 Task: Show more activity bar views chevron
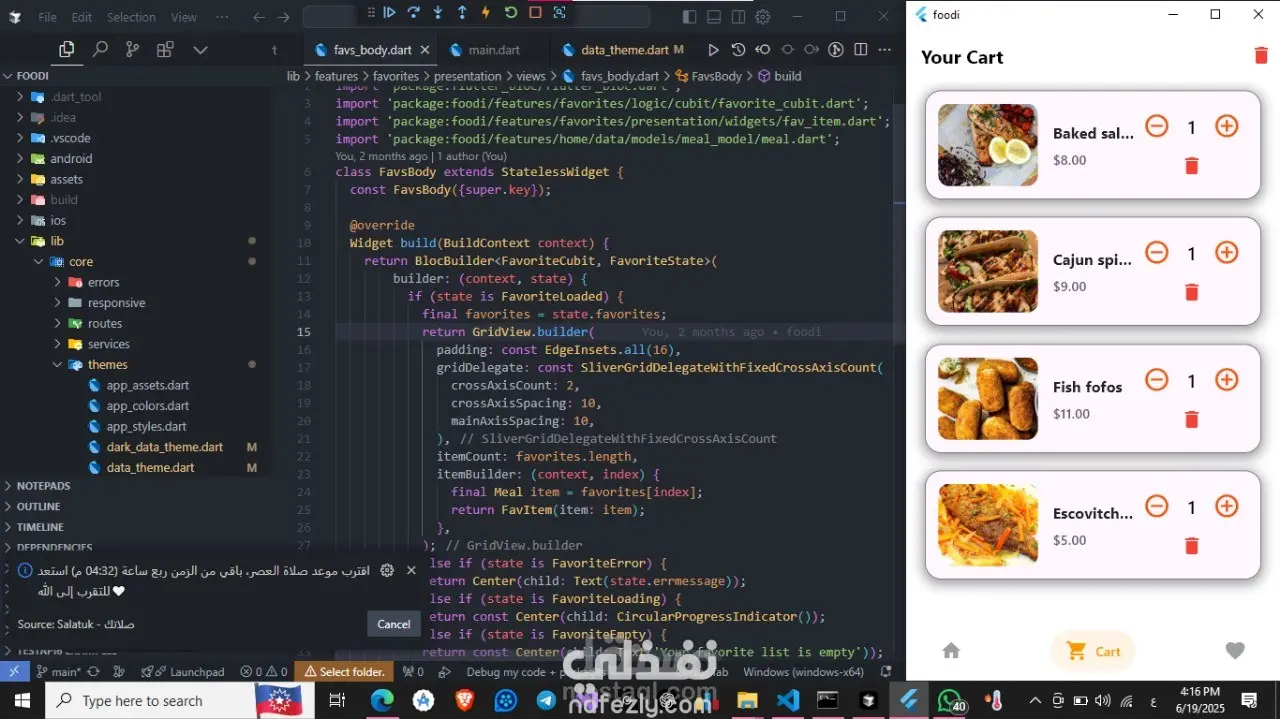[200, 49]
